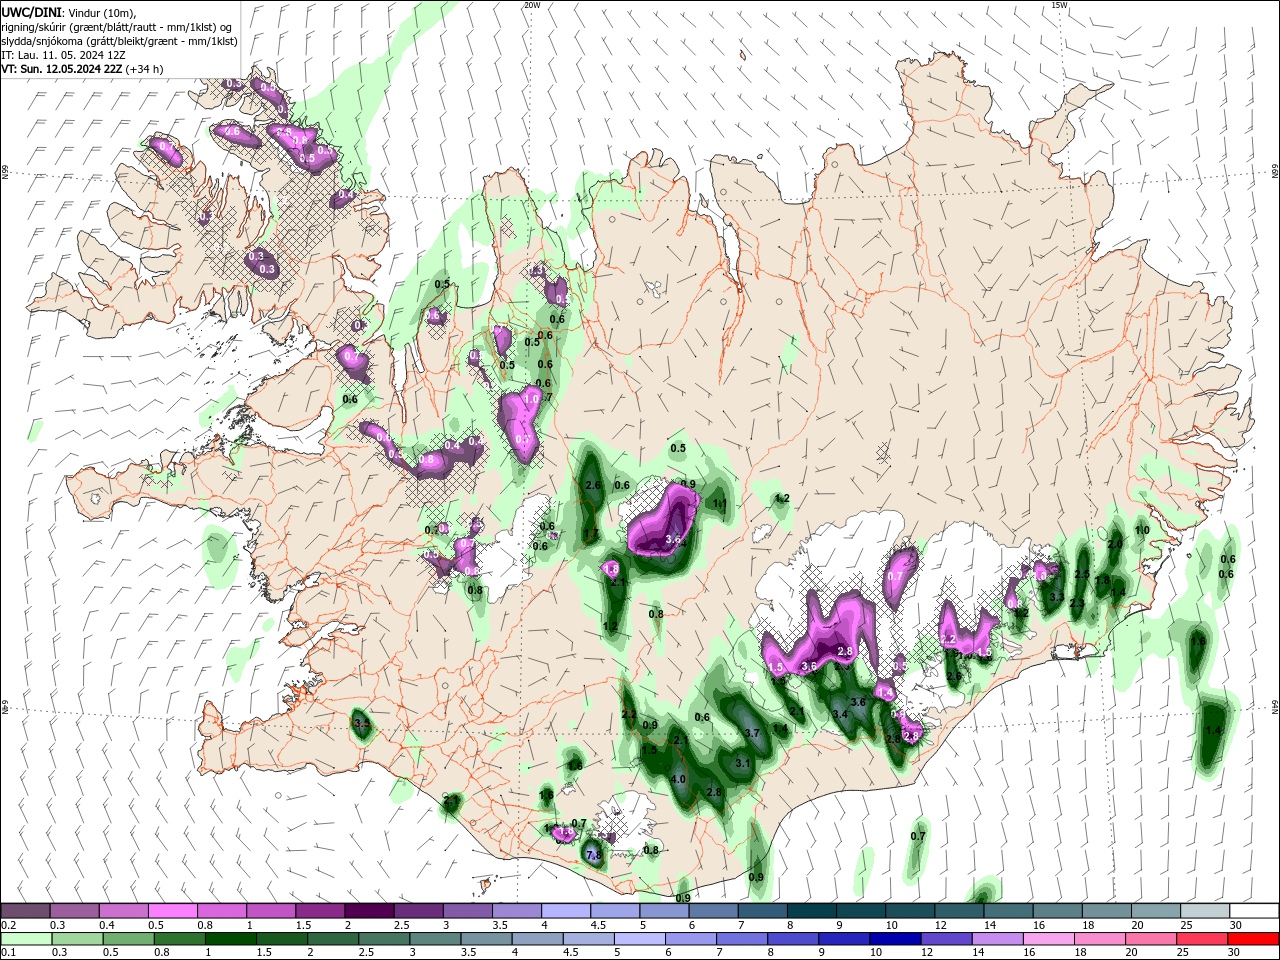Click the 4.5 label in snow legend
The width and height of the screenshot is (1280, 960).
[598, 925]
